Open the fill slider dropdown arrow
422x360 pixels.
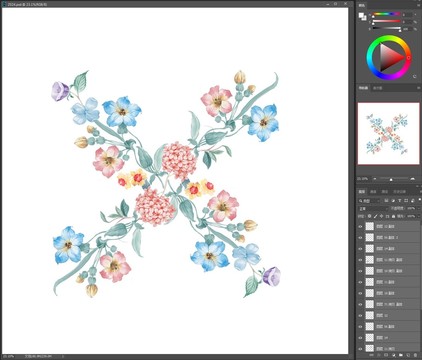pos(419,216)
